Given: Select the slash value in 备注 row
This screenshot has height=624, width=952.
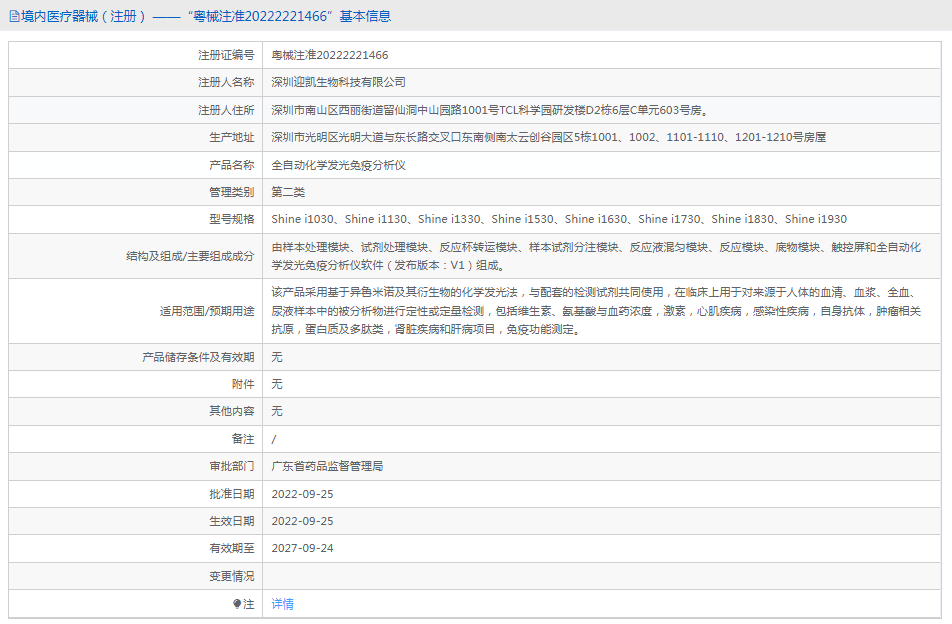Looking at the screenshot, I should [x=274, y=439].
